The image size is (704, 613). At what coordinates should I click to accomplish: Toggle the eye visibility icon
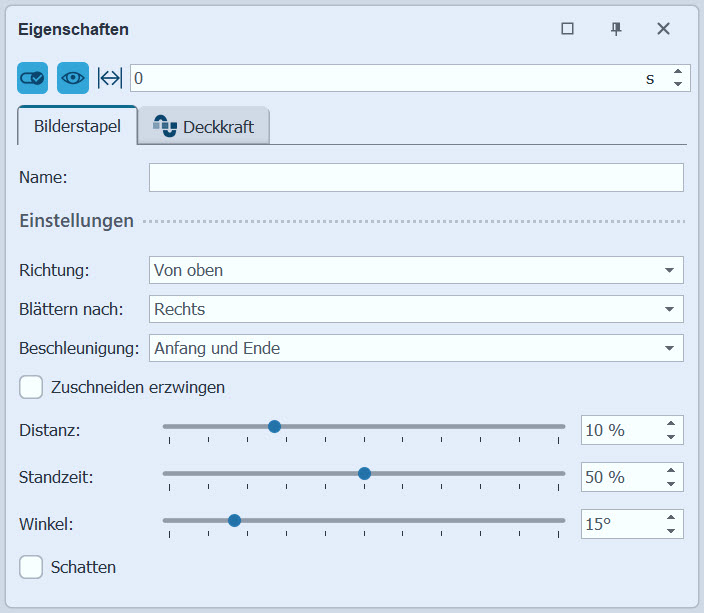pos(73,77)
